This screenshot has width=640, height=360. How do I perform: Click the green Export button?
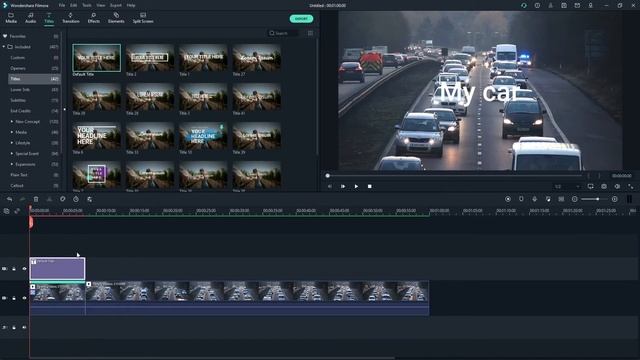click(301, 19)
